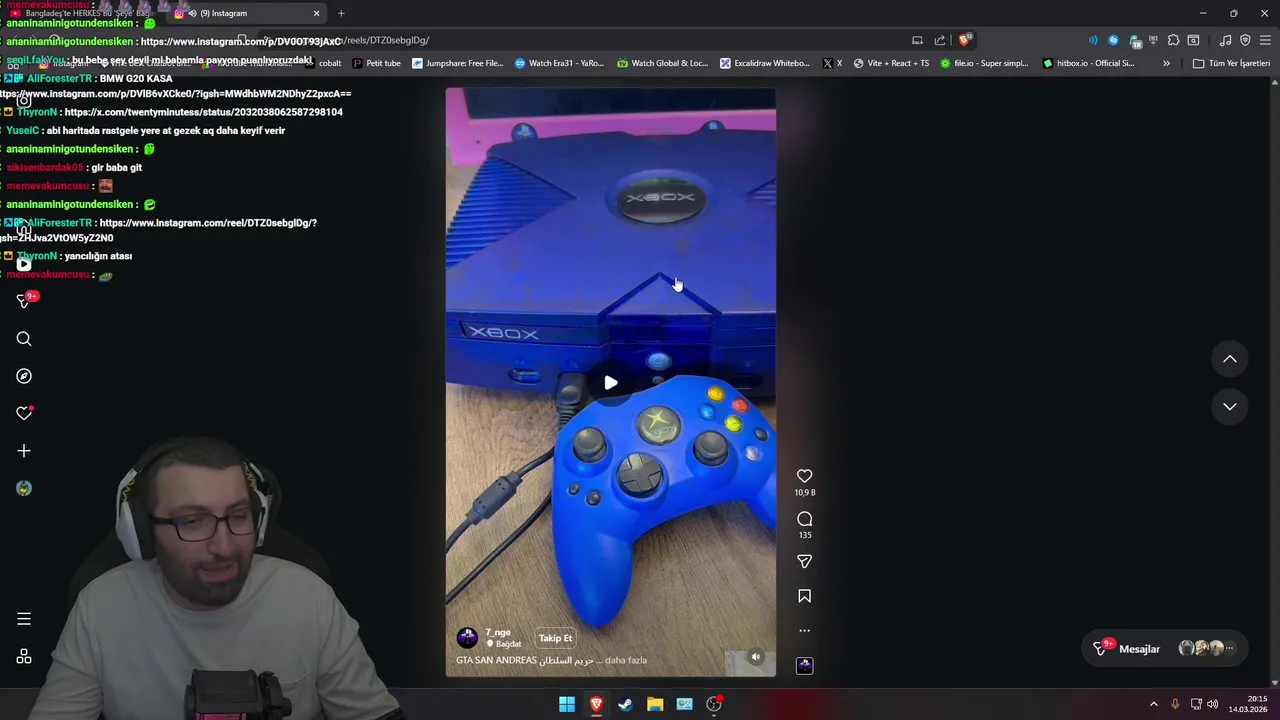Open the Brave main menu hamburger
1280x720 pixels.
pos(1265,40)
